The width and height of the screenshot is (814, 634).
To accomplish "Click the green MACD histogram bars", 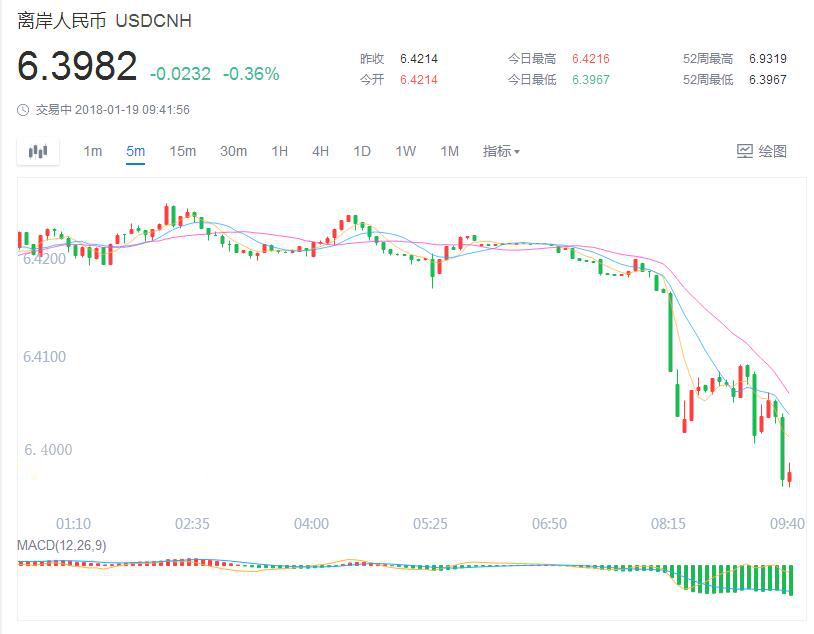I will click(730, 578).
